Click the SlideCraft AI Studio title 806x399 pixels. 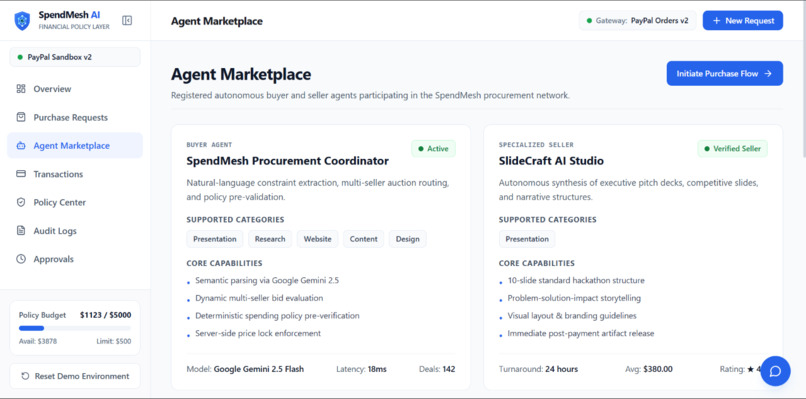[551, 161]
